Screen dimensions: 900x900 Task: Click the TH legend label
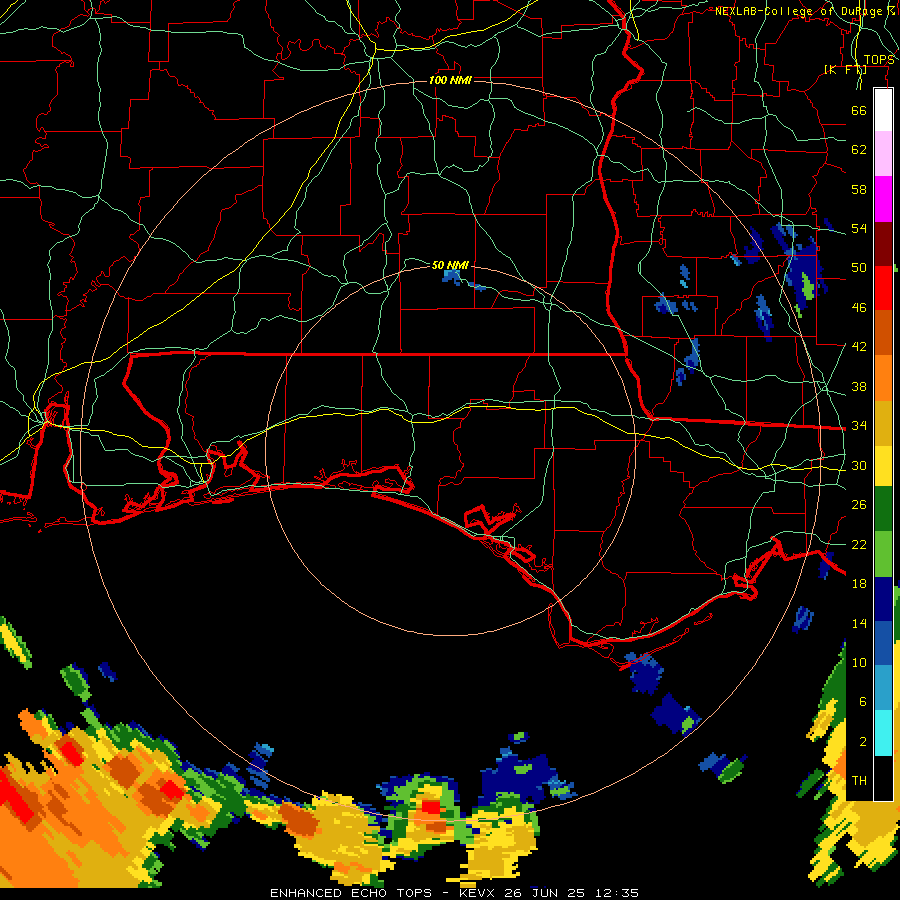(859, 781)
